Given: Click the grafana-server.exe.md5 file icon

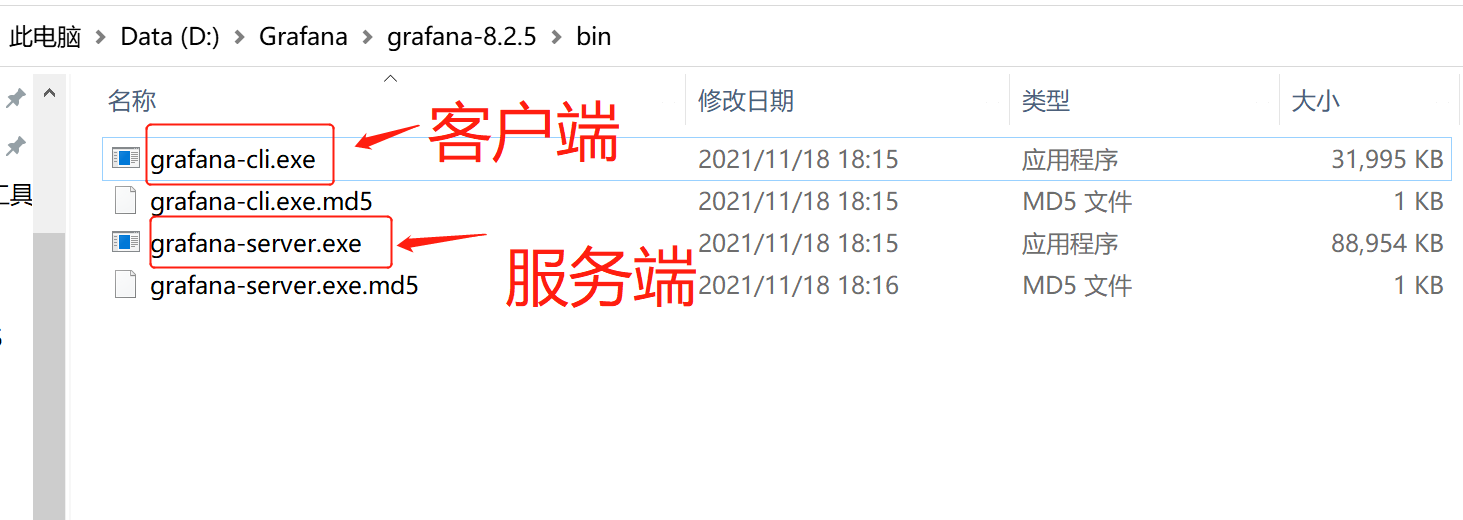Looking at the screenshot, I should [x=126, y=285].
